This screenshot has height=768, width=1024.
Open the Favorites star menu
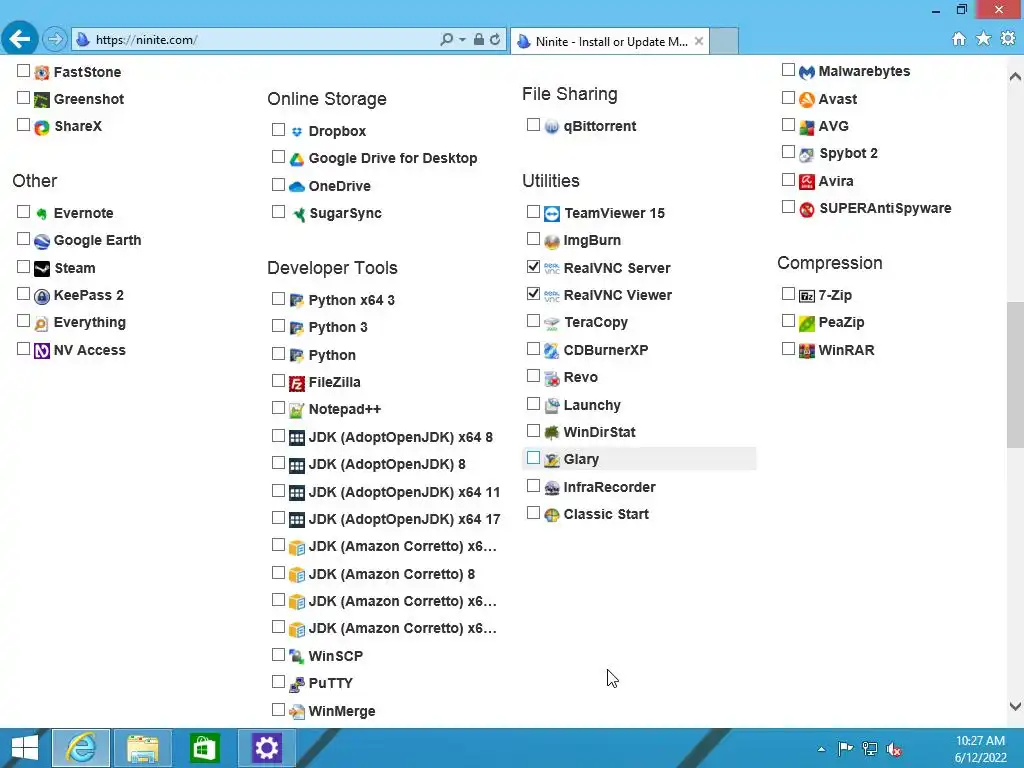pos(984,39)
